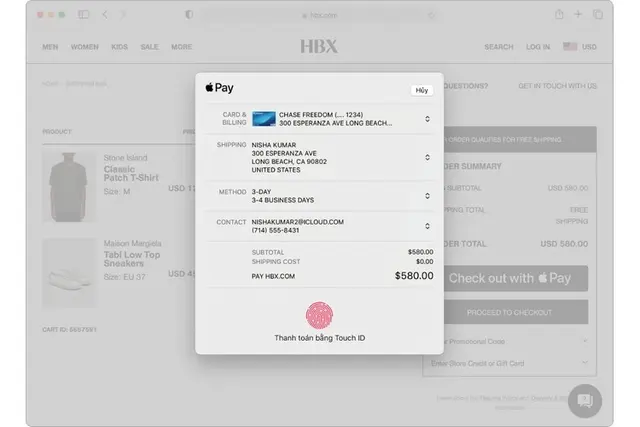Click the Thanh toán bằng Touch ID label
640x427 pixels.
coord(320,338)
